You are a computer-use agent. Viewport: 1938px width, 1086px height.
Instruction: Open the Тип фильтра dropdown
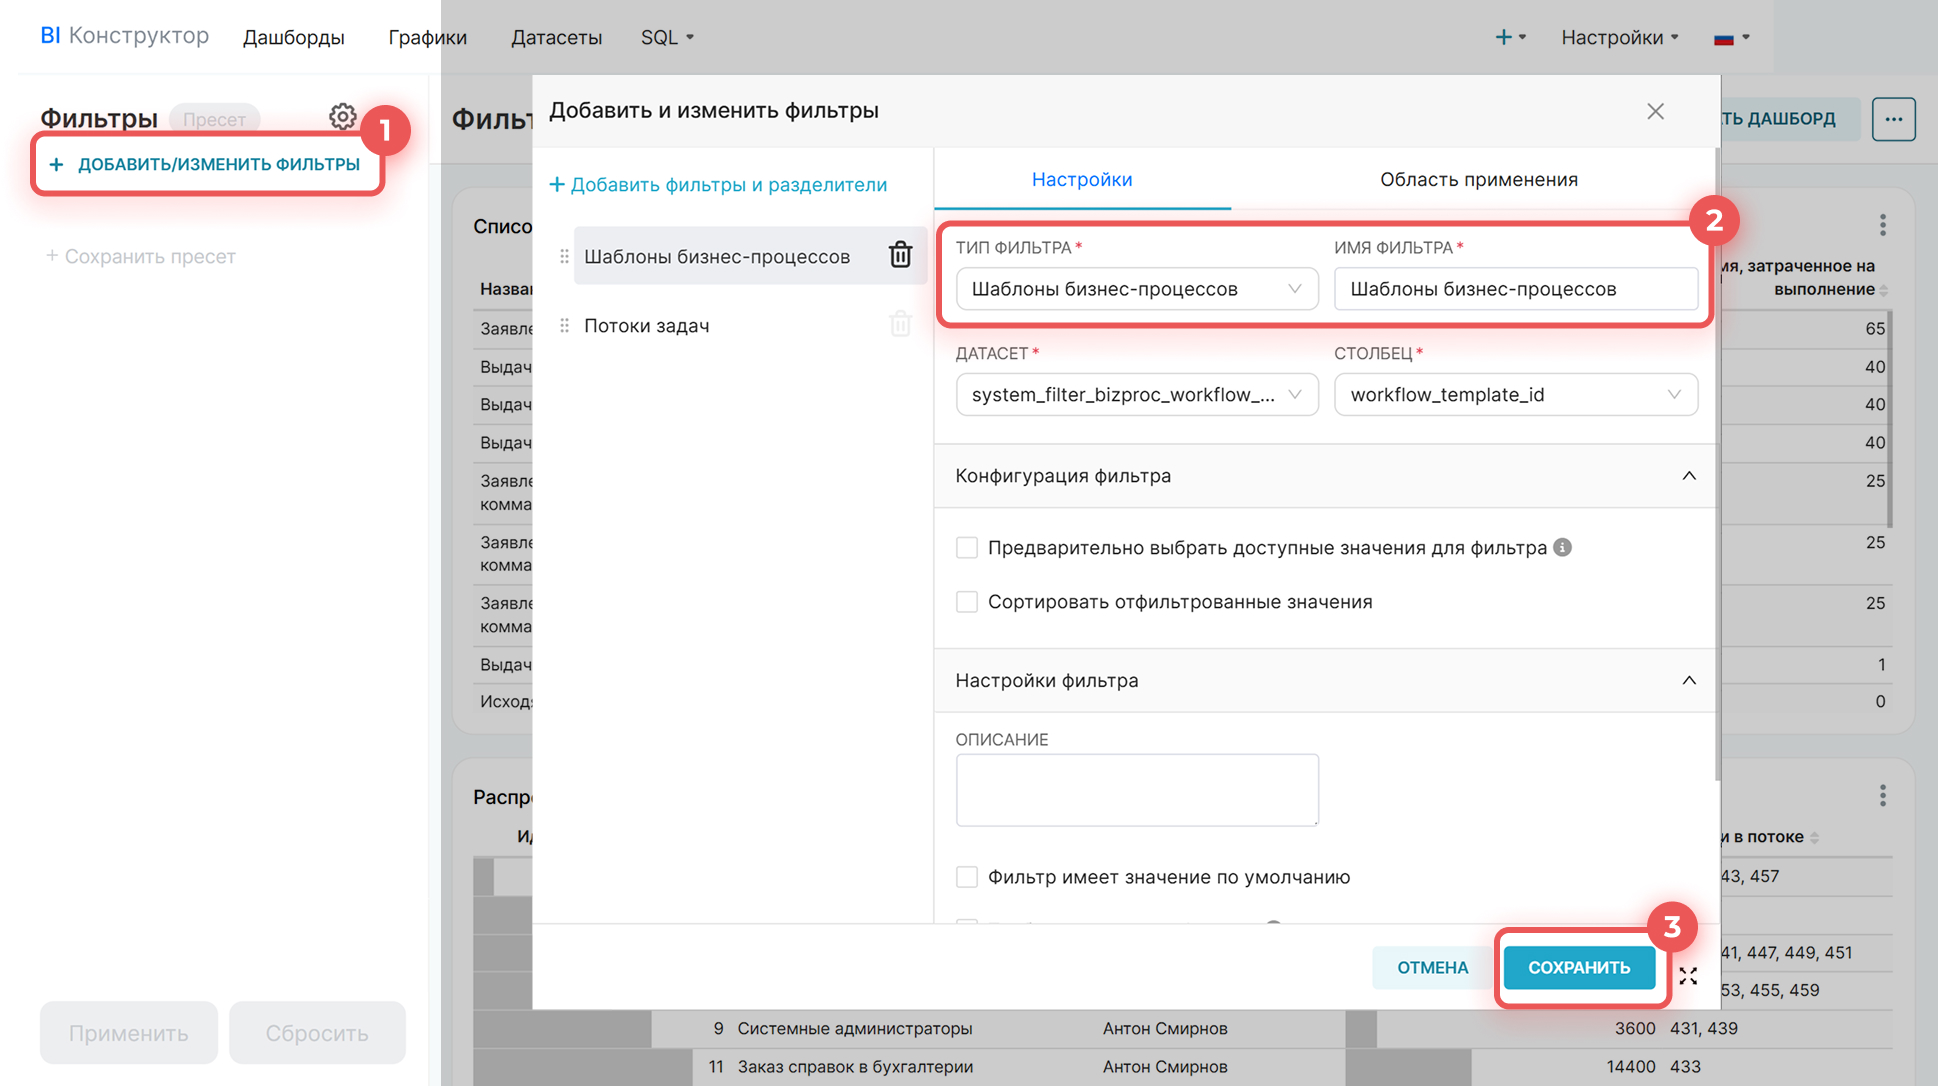1136,289
